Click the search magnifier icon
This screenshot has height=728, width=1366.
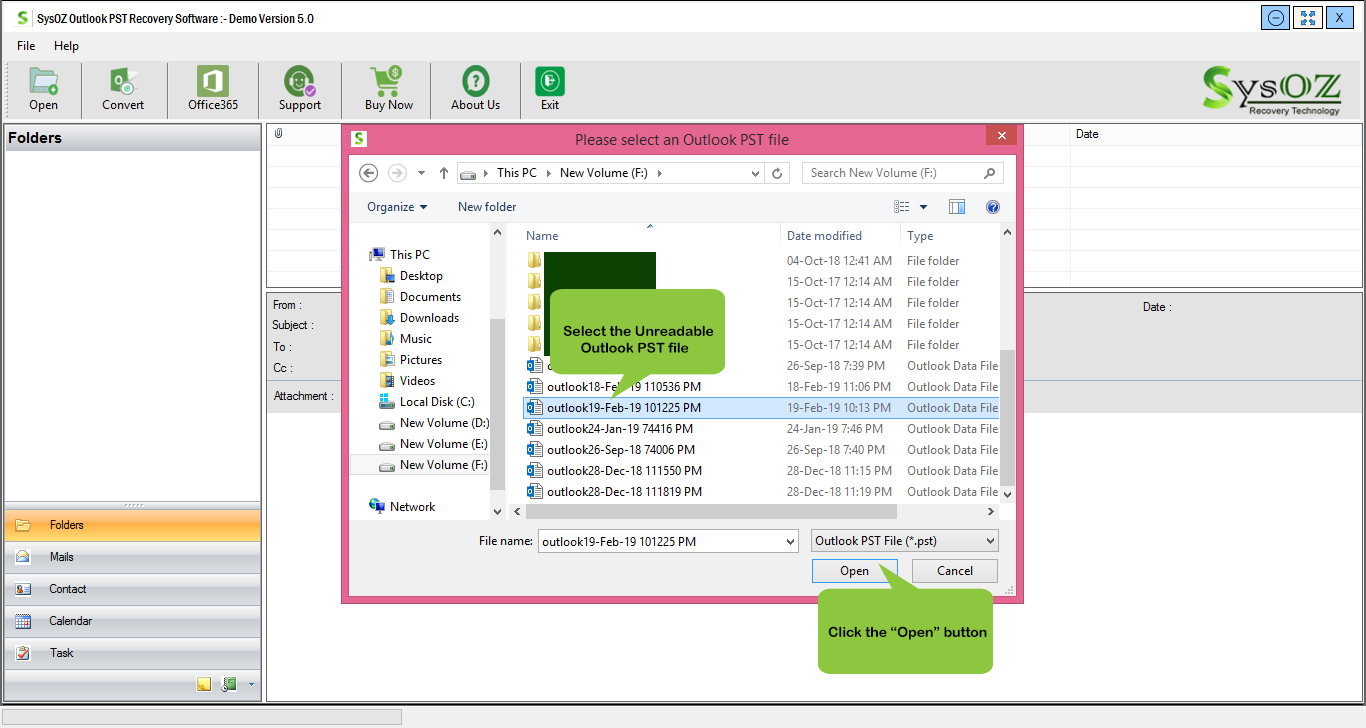point(990,173)
